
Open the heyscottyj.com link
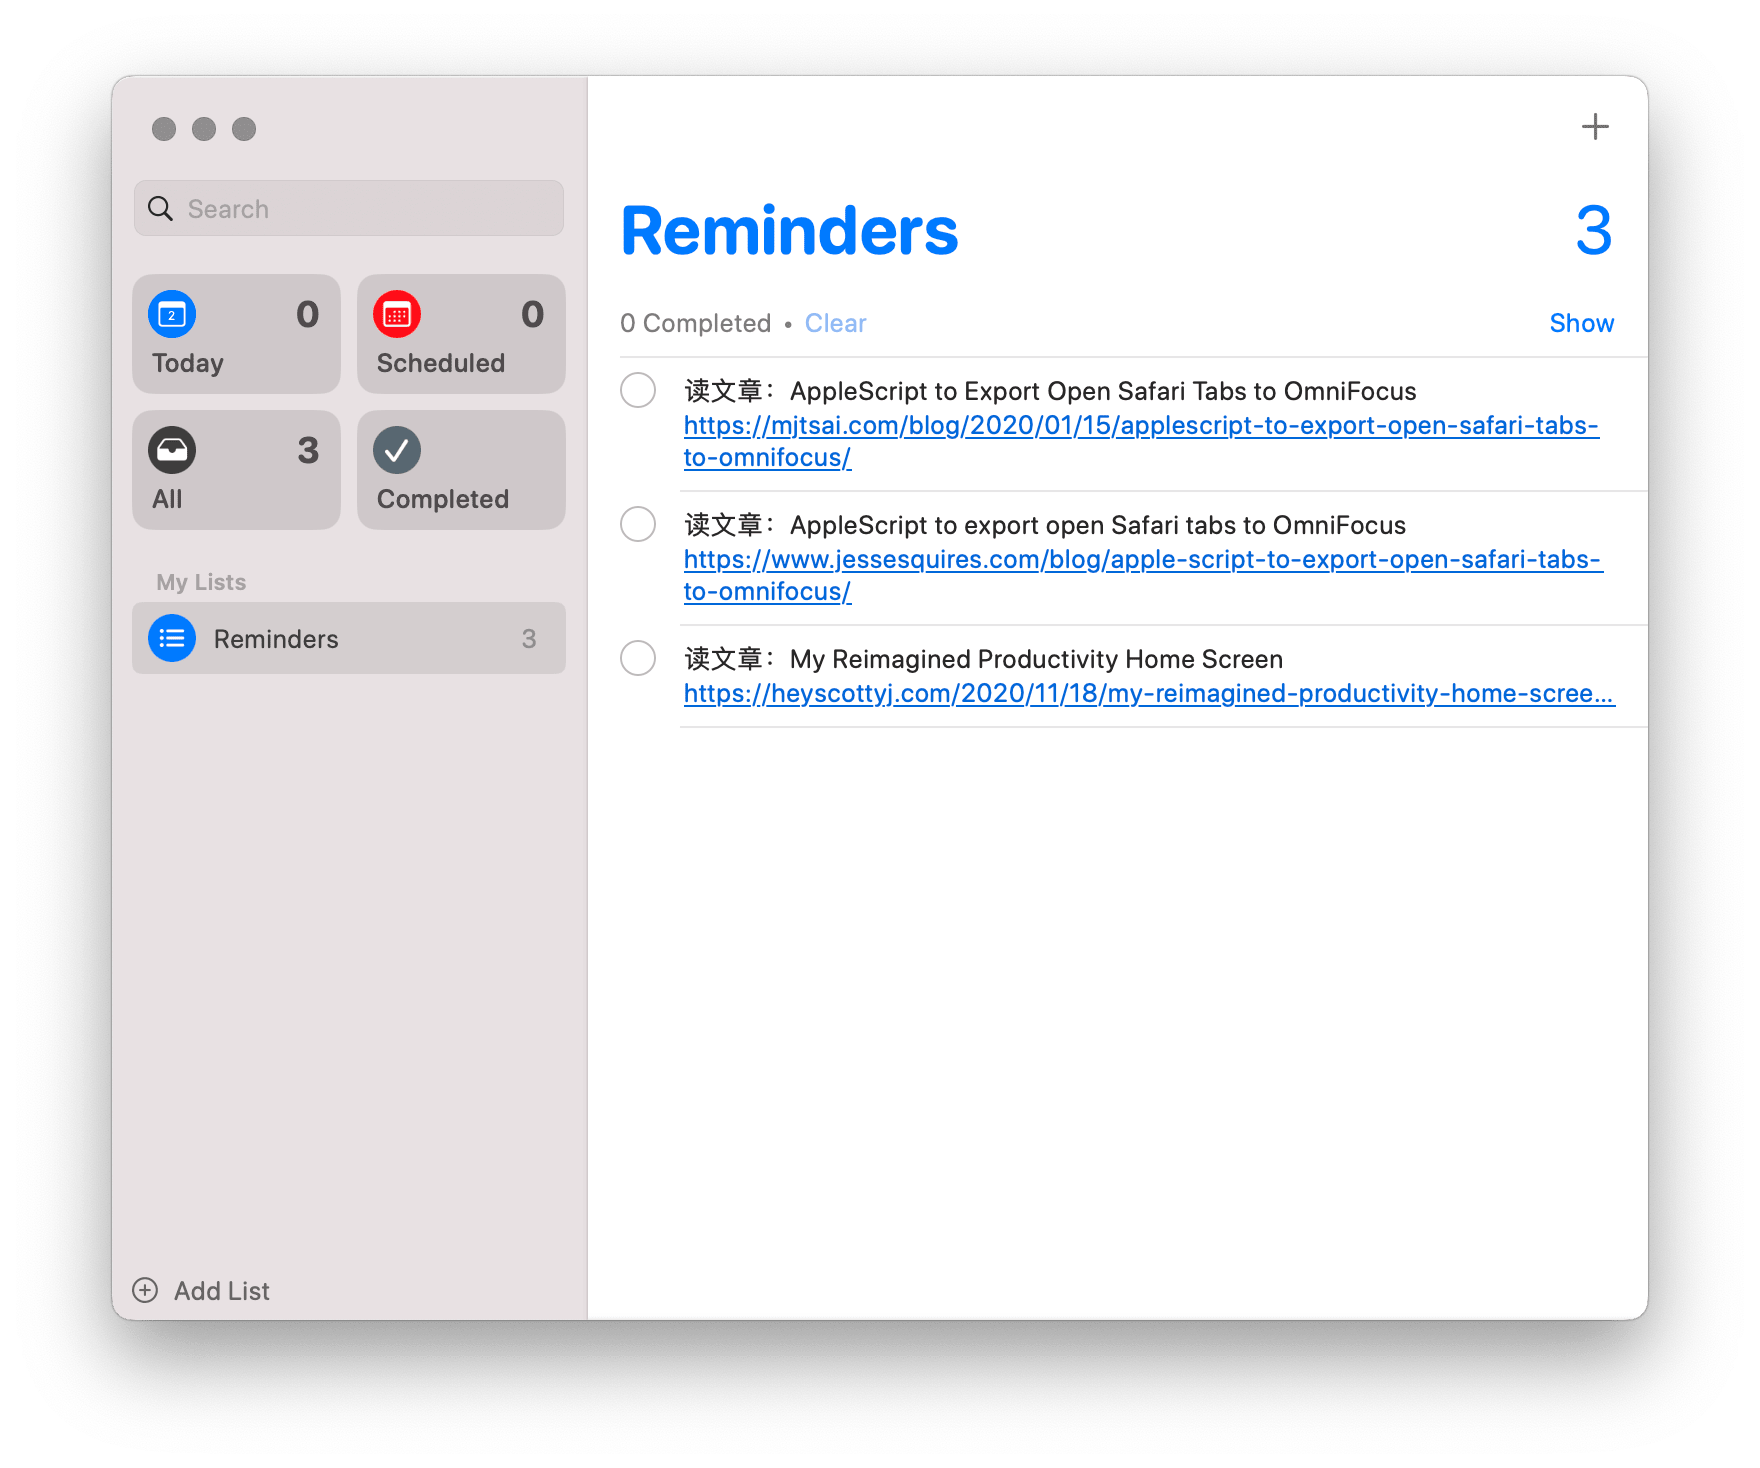[x=1149, y=693]
